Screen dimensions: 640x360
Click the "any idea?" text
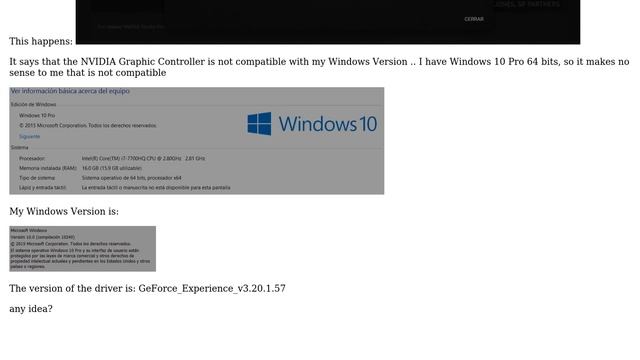31,309
